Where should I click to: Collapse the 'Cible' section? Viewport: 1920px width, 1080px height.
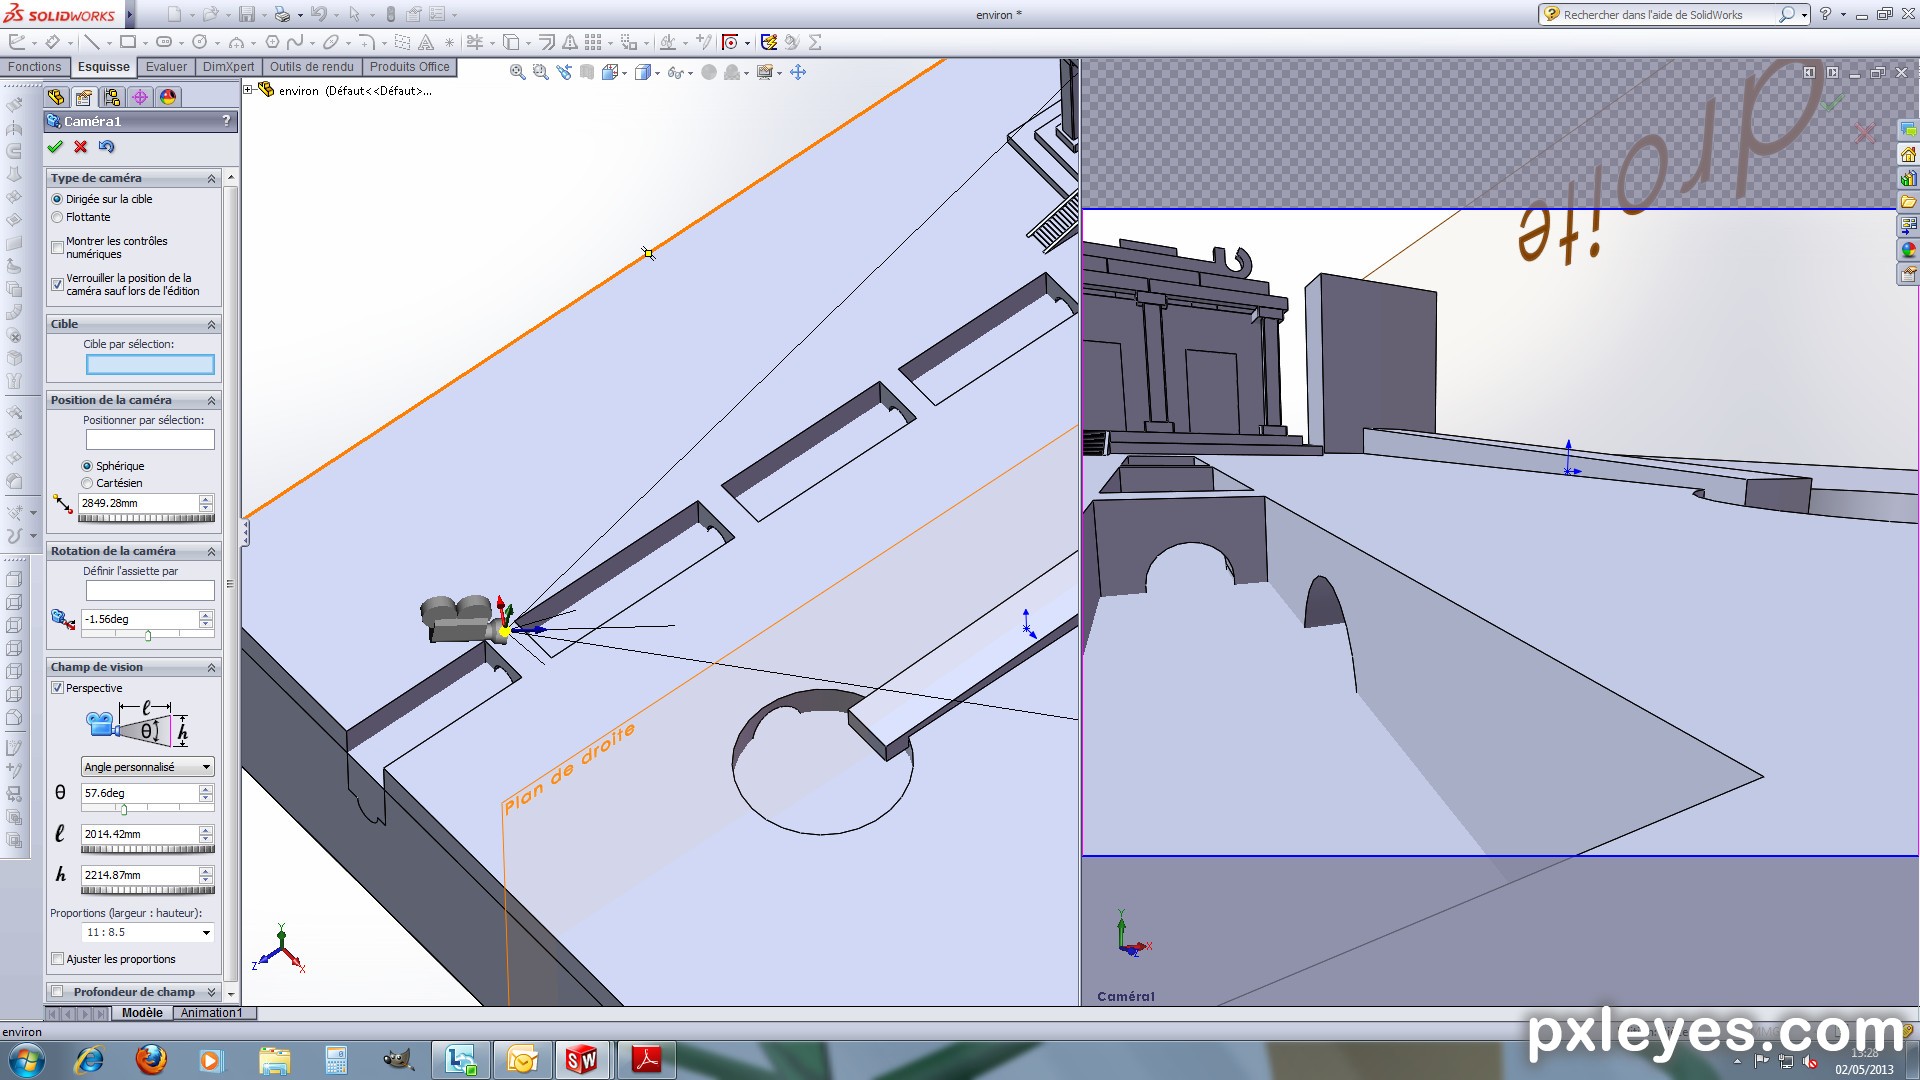(211, 324)
